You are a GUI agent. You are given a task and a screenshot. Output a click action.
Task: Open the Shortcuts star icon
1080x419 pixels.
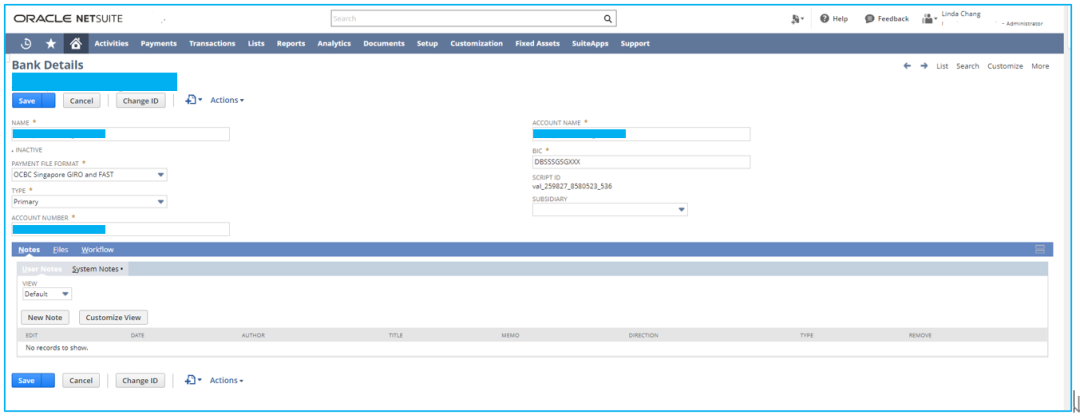[x=51, y=43]
